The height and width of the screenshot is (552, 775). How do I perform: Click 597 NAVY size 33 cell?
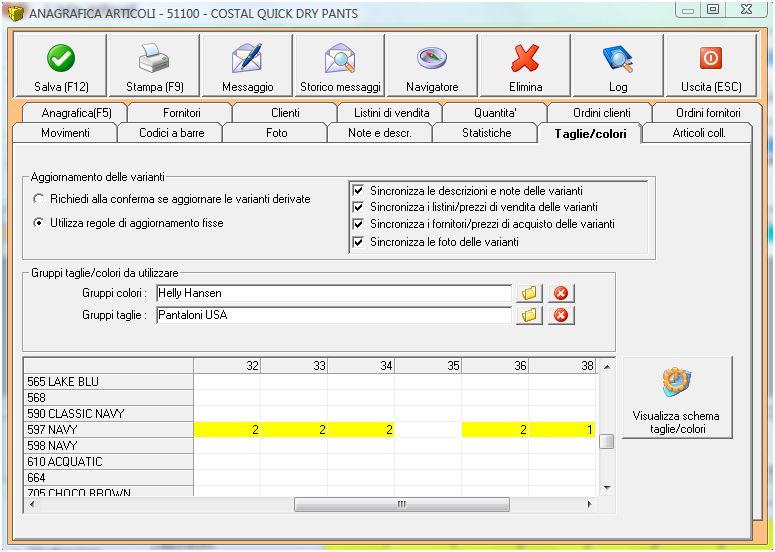[x=294, y=429]
